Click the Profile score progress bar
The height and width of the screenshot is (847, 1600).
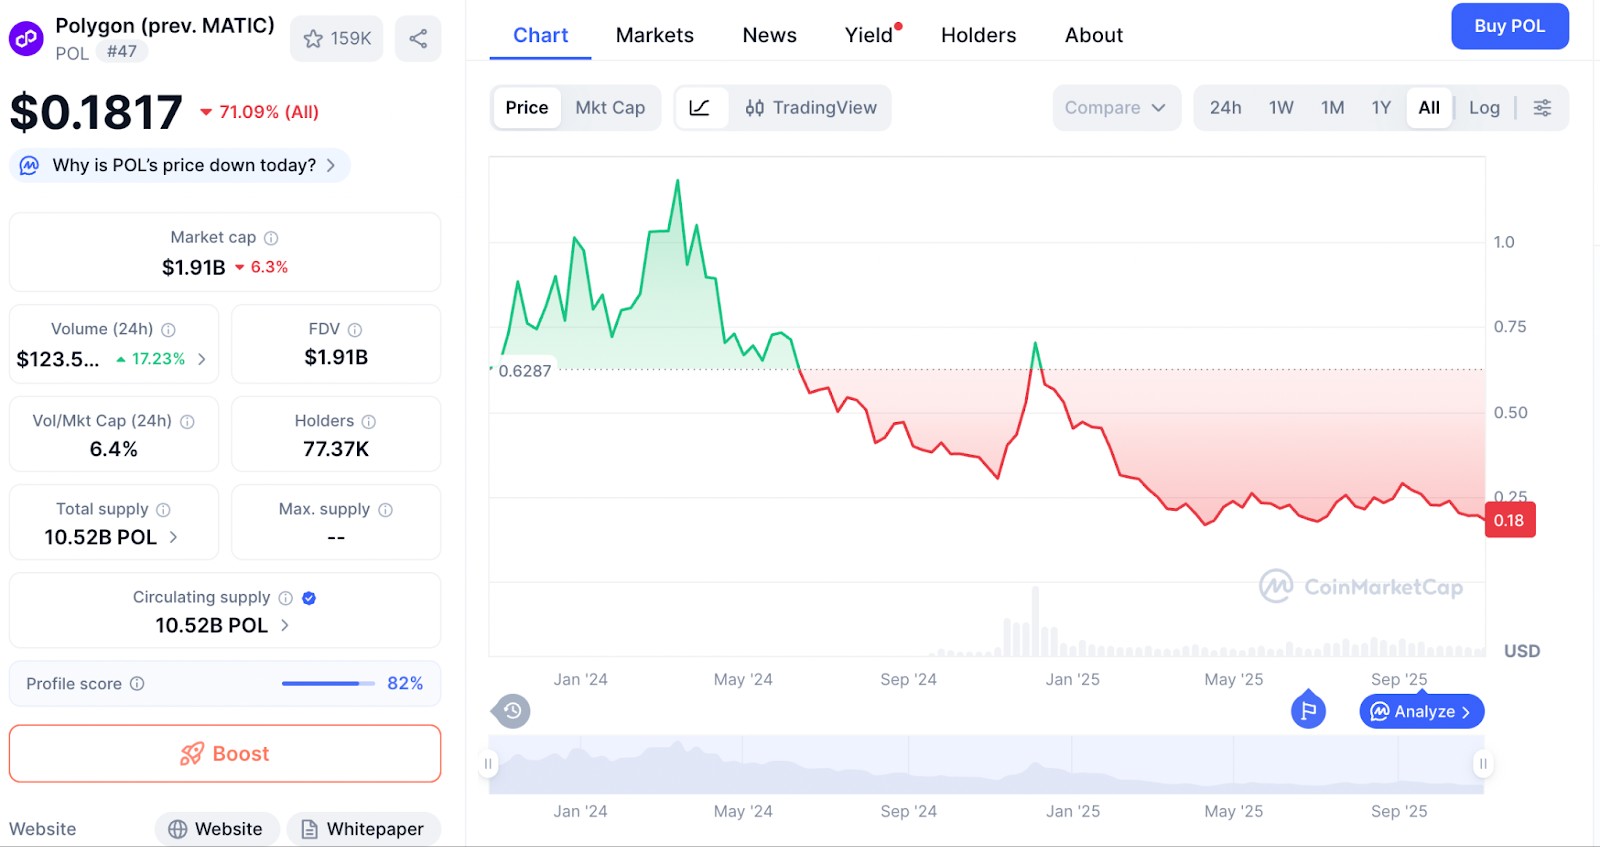328,684
